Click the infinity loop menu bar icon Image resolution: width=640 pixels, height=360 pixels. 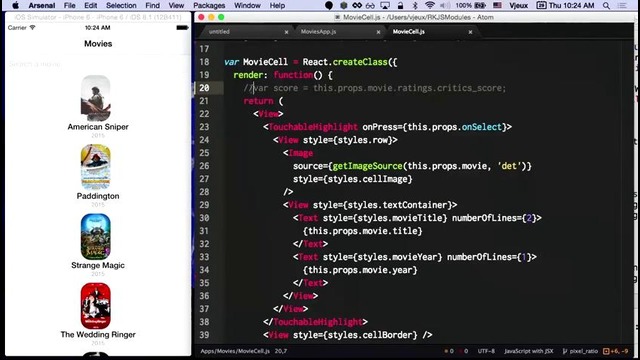coord(357,5)
